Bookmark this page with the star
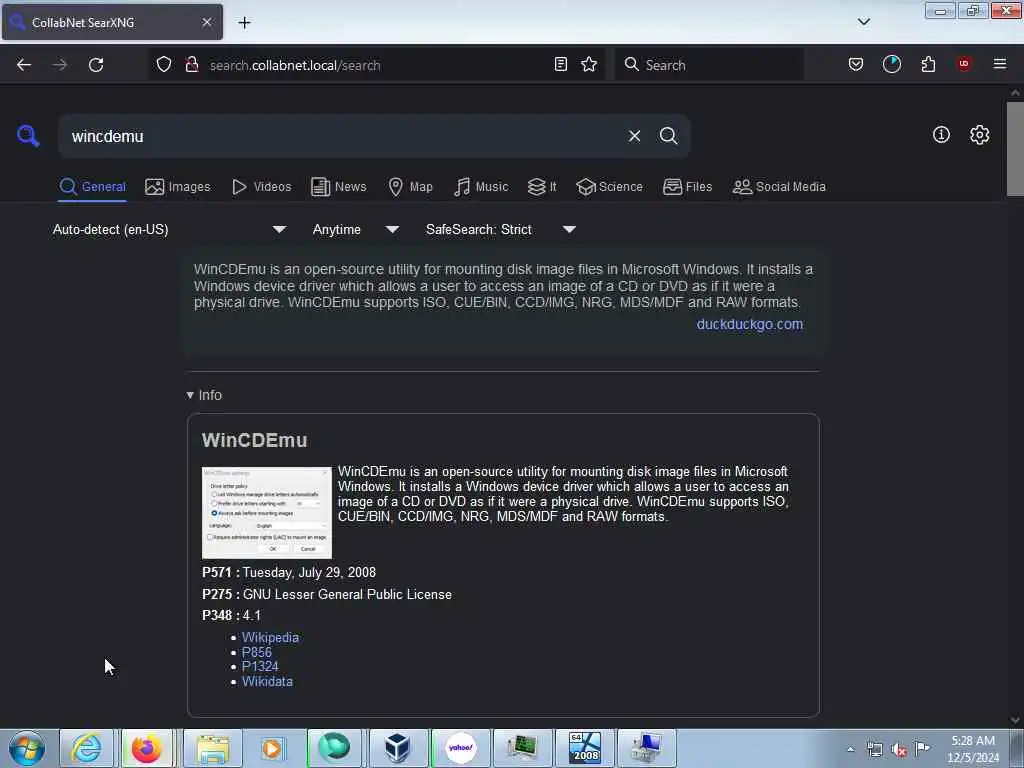The height and width of the screenshot is (768, 1024). (589, 64)
